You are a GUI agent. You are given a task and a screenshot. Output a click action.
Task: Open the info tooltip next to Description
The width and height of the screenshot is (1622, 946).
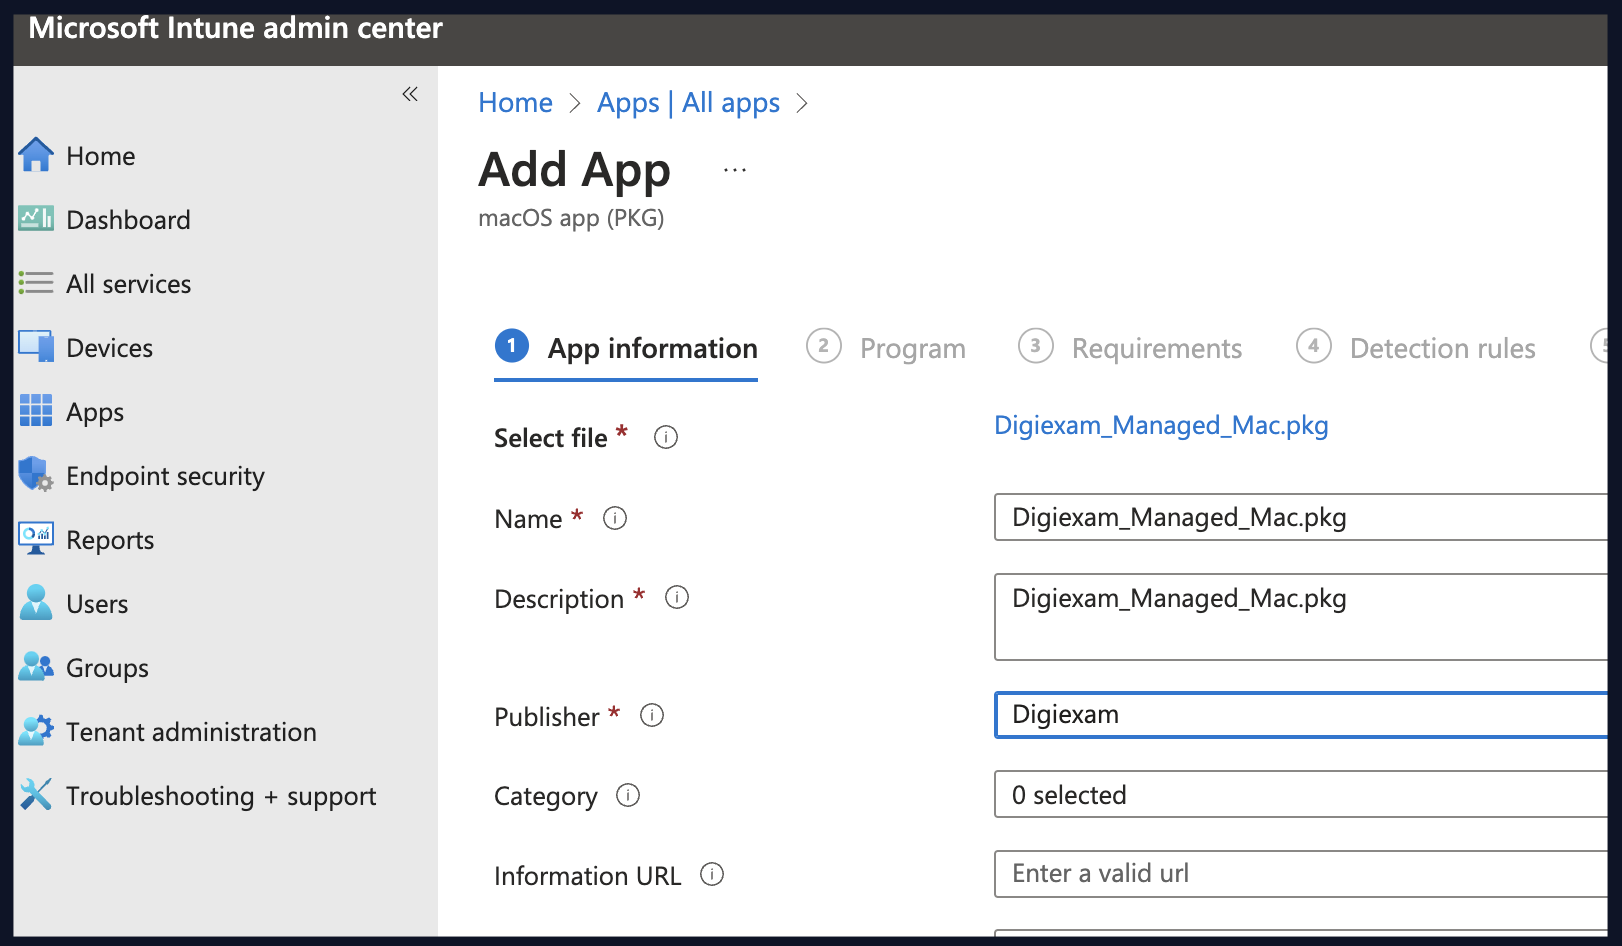coord(677,597)
